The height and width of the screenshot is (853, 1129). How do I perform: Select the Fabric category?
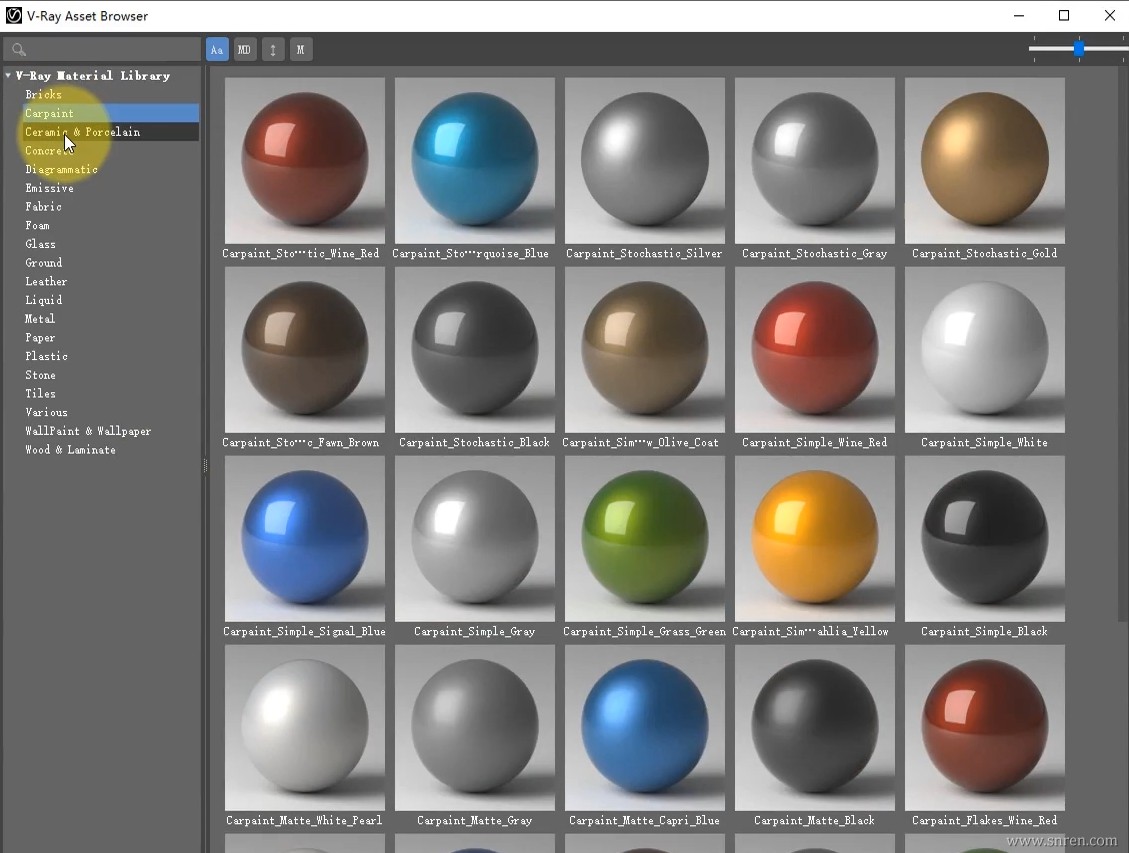click(43, 207)
